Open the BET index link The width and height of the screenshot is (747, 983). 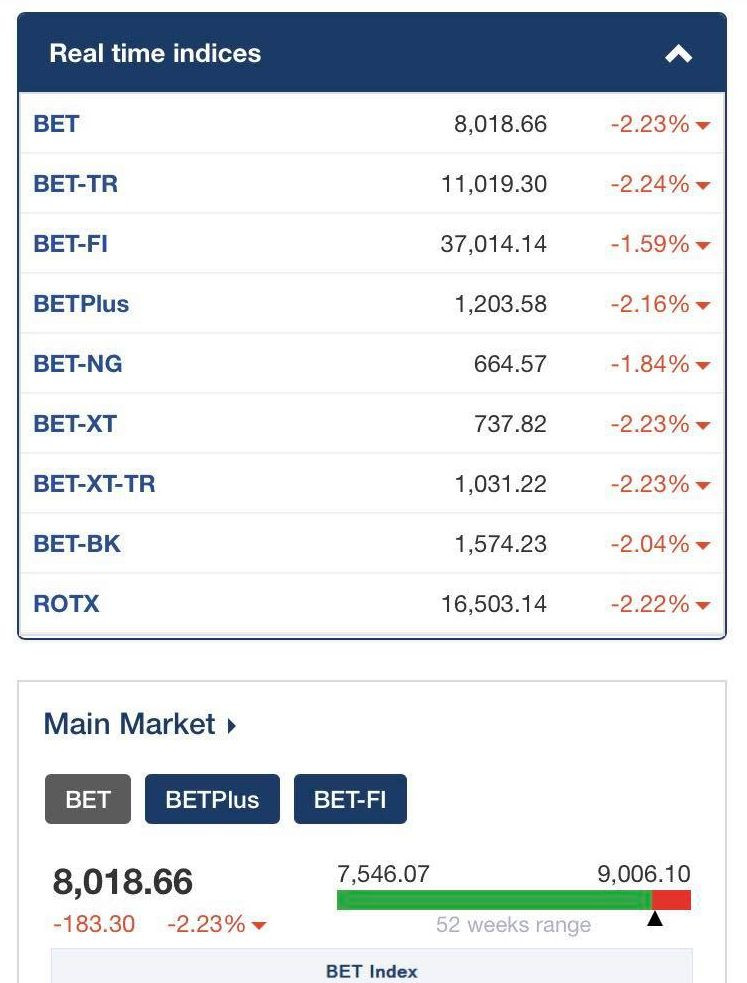point(56,124)
